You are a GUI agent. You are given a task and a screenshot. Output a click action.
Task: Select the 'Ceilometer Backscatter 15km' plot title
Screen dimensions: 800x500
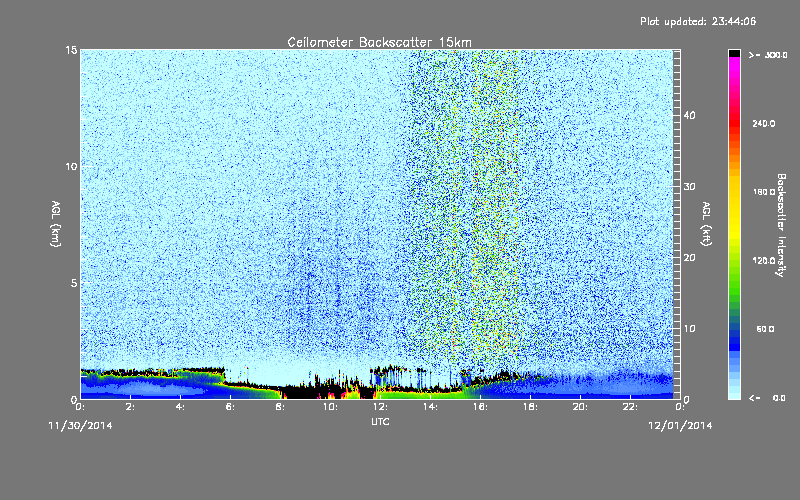tap(379, 42)
